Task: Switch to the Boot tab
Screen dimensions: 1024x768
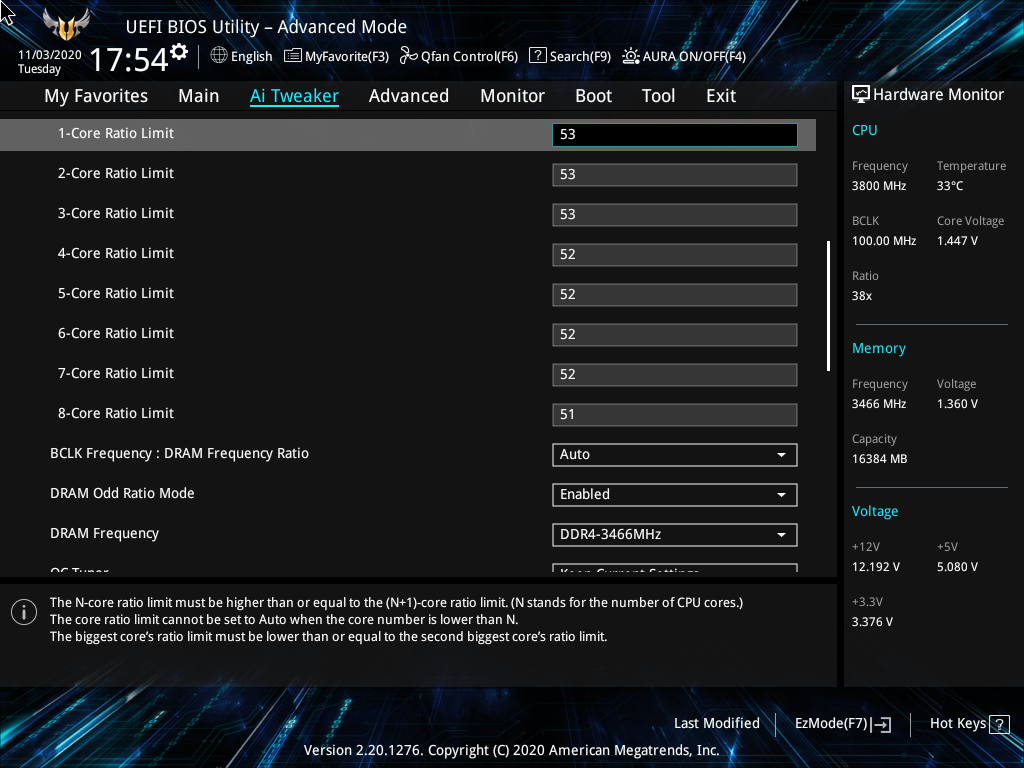Action: pos(593,96)
